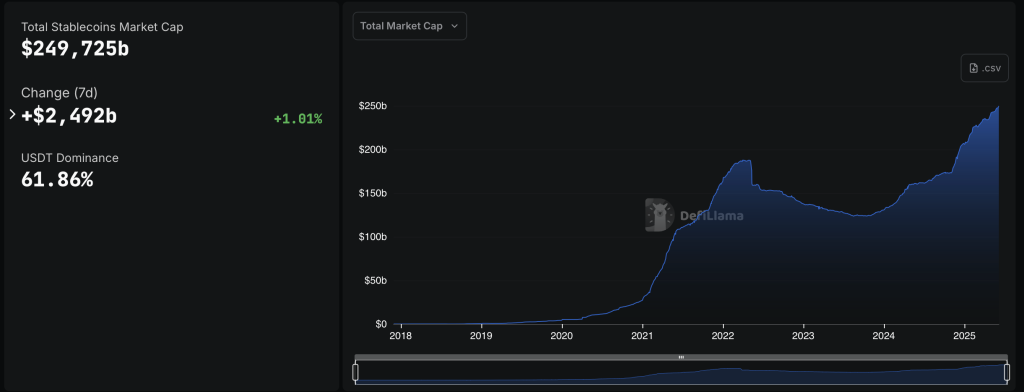Click the 61.86% USDT dominance value
This screenshot has height=392, width=1024.
[x=57, y=180]
